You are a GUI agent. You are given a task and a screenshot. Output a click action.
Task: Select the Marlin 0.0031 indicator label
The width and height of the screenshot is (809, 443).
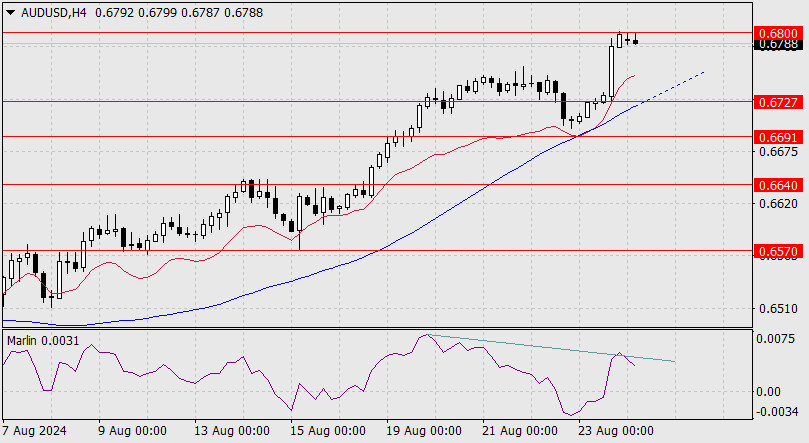tap(43, 341)
